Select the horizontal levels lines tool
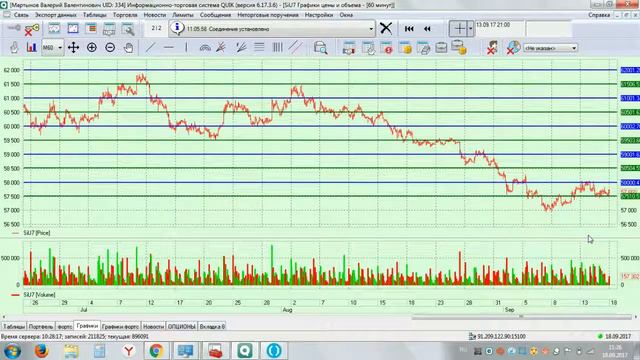 click(259, 48)
